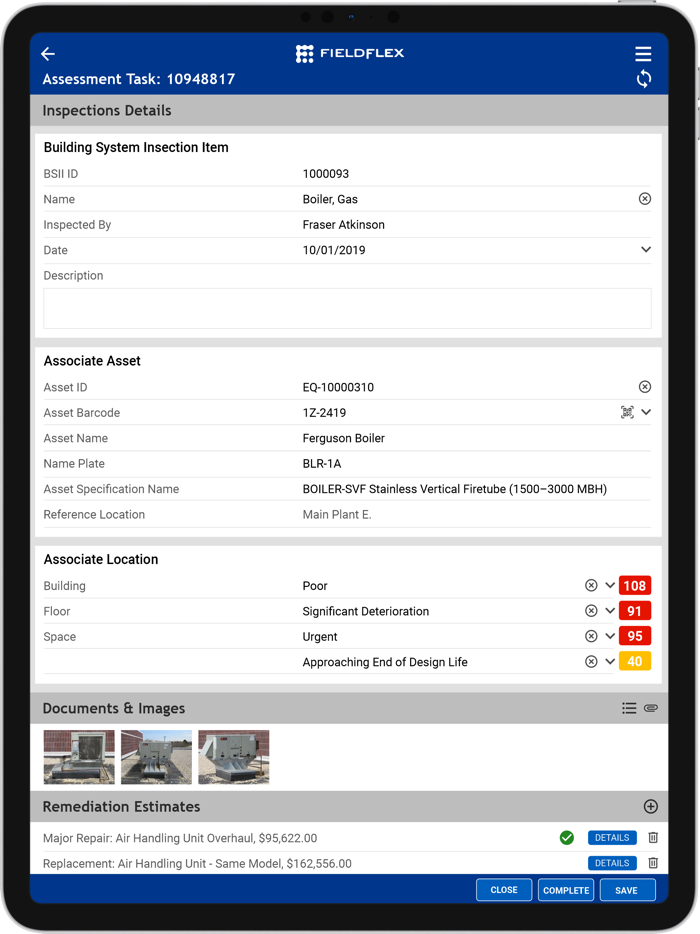
Task: Select Name Plate value BLR-1A
Action: (x=322, y=463)
